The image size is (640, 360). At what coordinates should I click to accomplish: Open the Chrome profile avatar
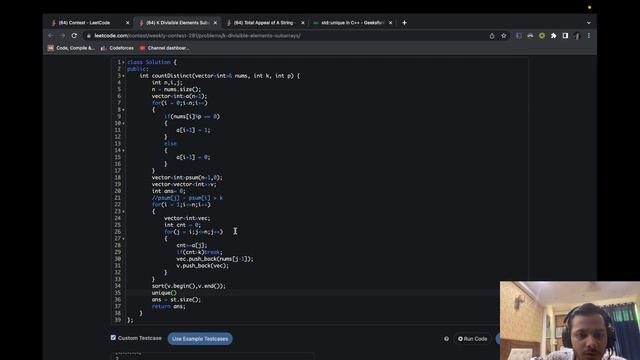(x=577, y=36)
